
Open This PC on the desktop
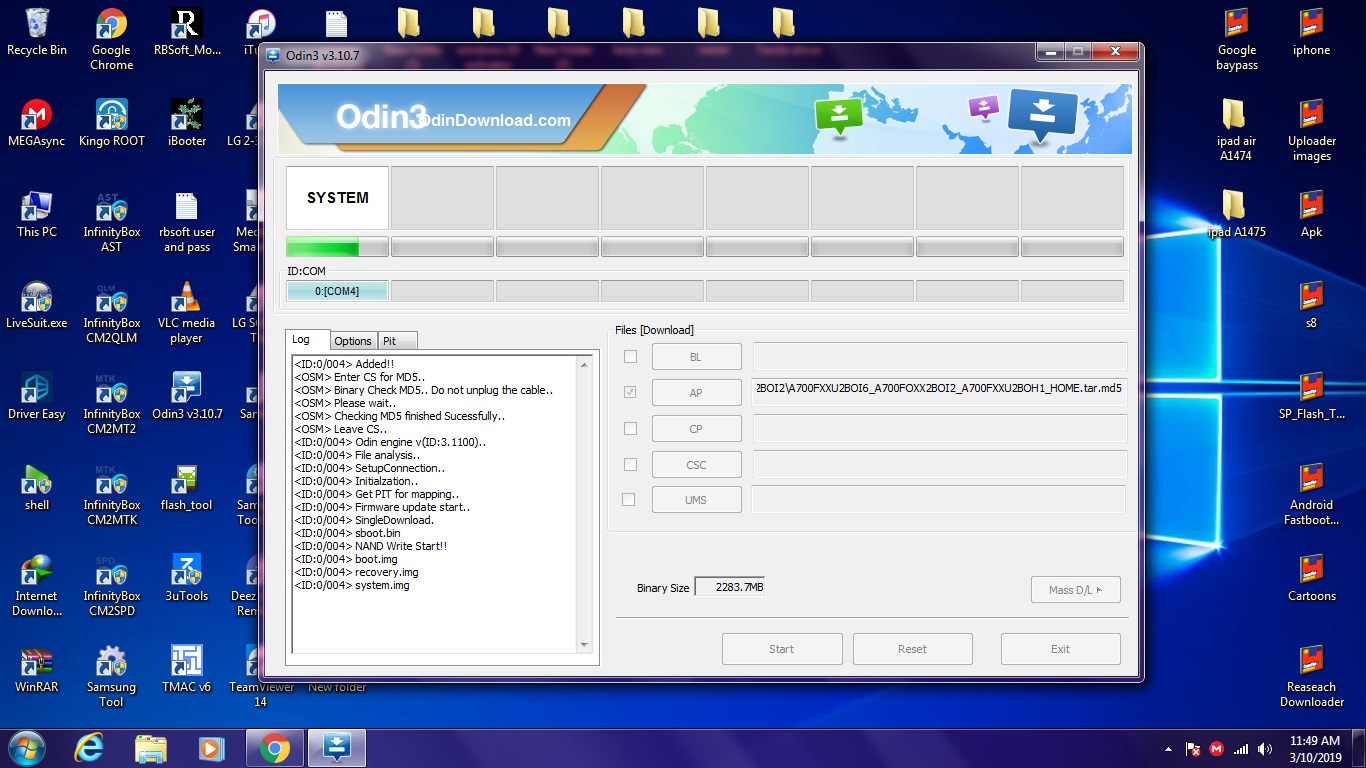pos(37,215)
